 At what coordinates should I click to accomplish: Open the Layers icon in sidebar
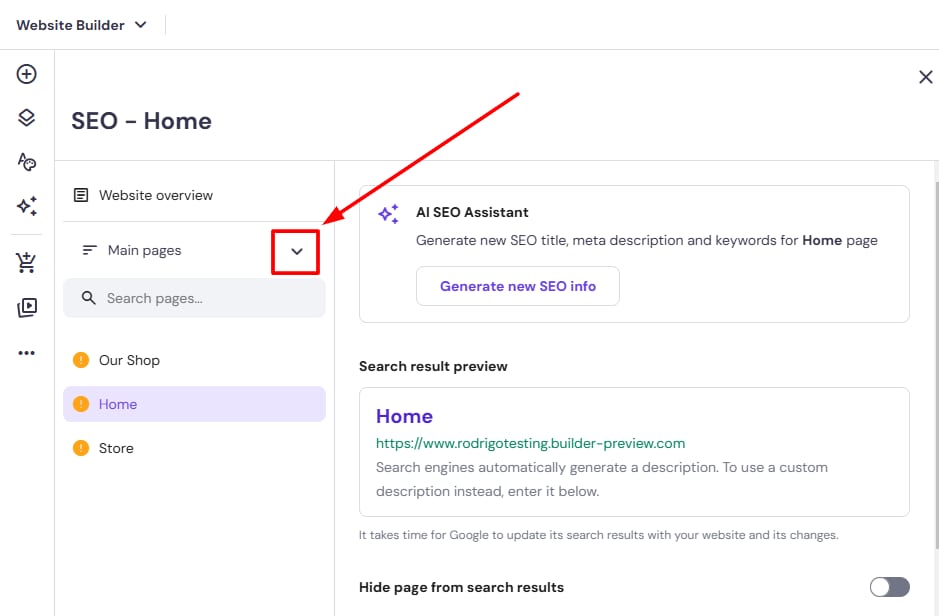(x=27, y=118)
